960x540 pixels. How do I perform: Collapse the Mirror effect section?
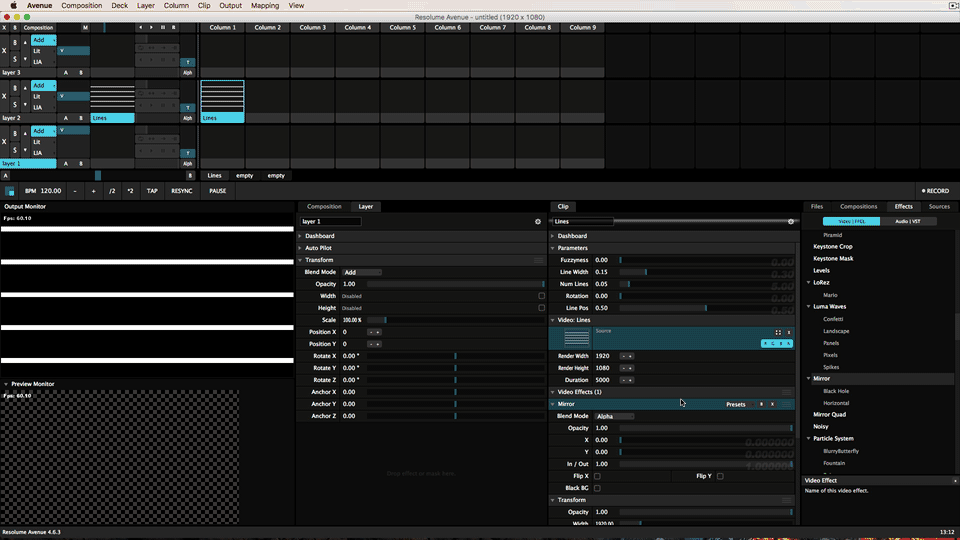click(x=553, y=404)
